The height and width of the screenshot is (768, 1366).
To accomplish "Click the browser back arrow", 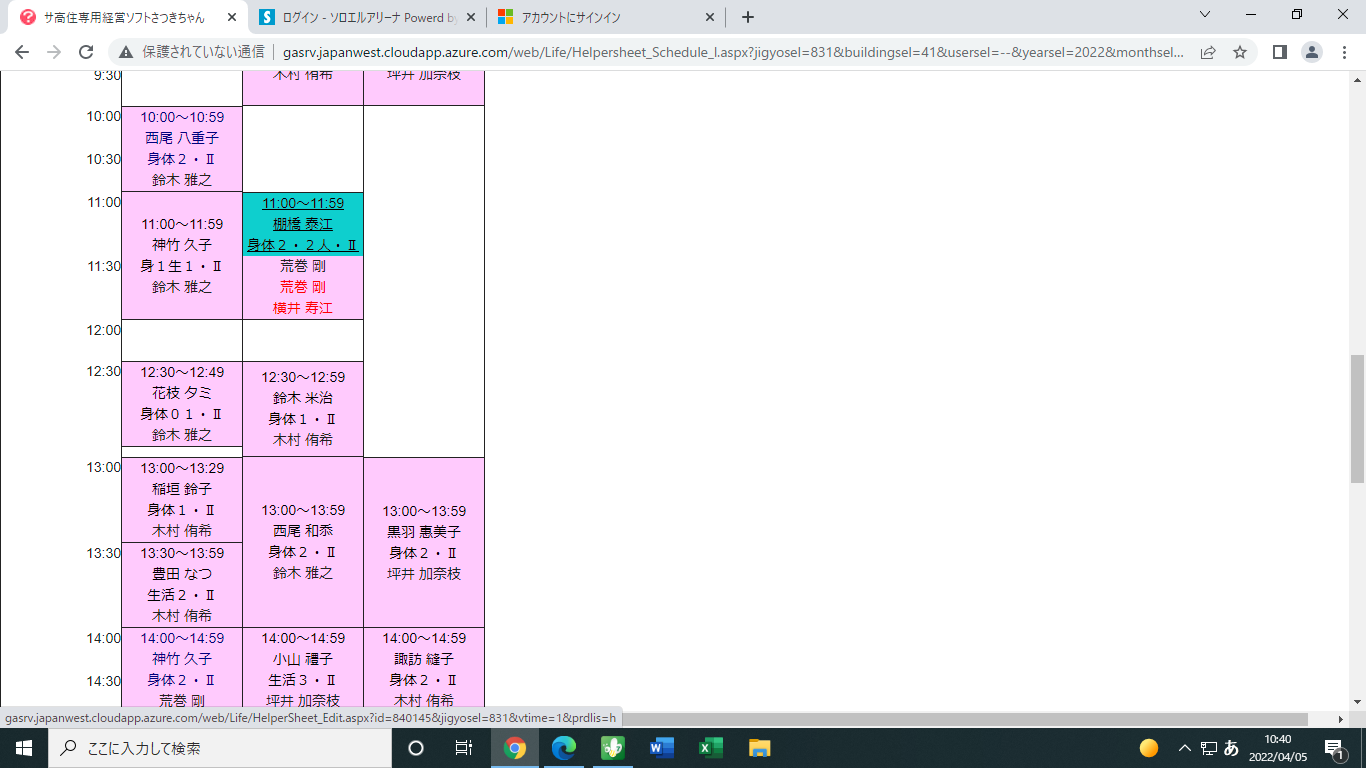I will tap(22, 52).
